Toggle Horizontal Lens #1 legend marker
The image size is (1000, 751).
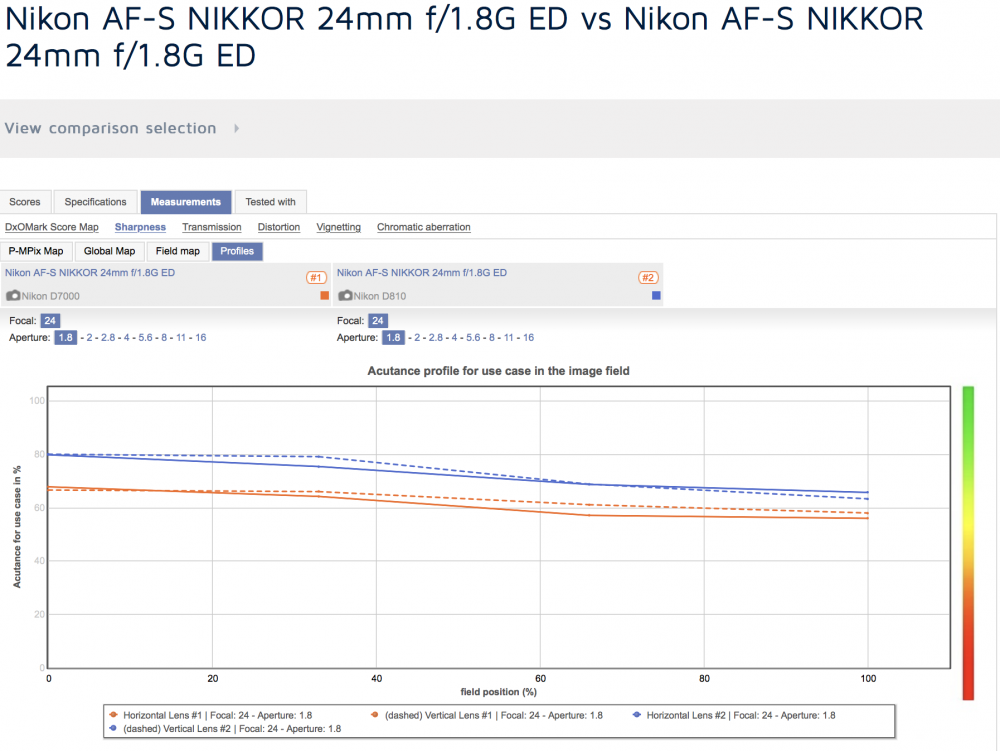(x=114, y=715)
